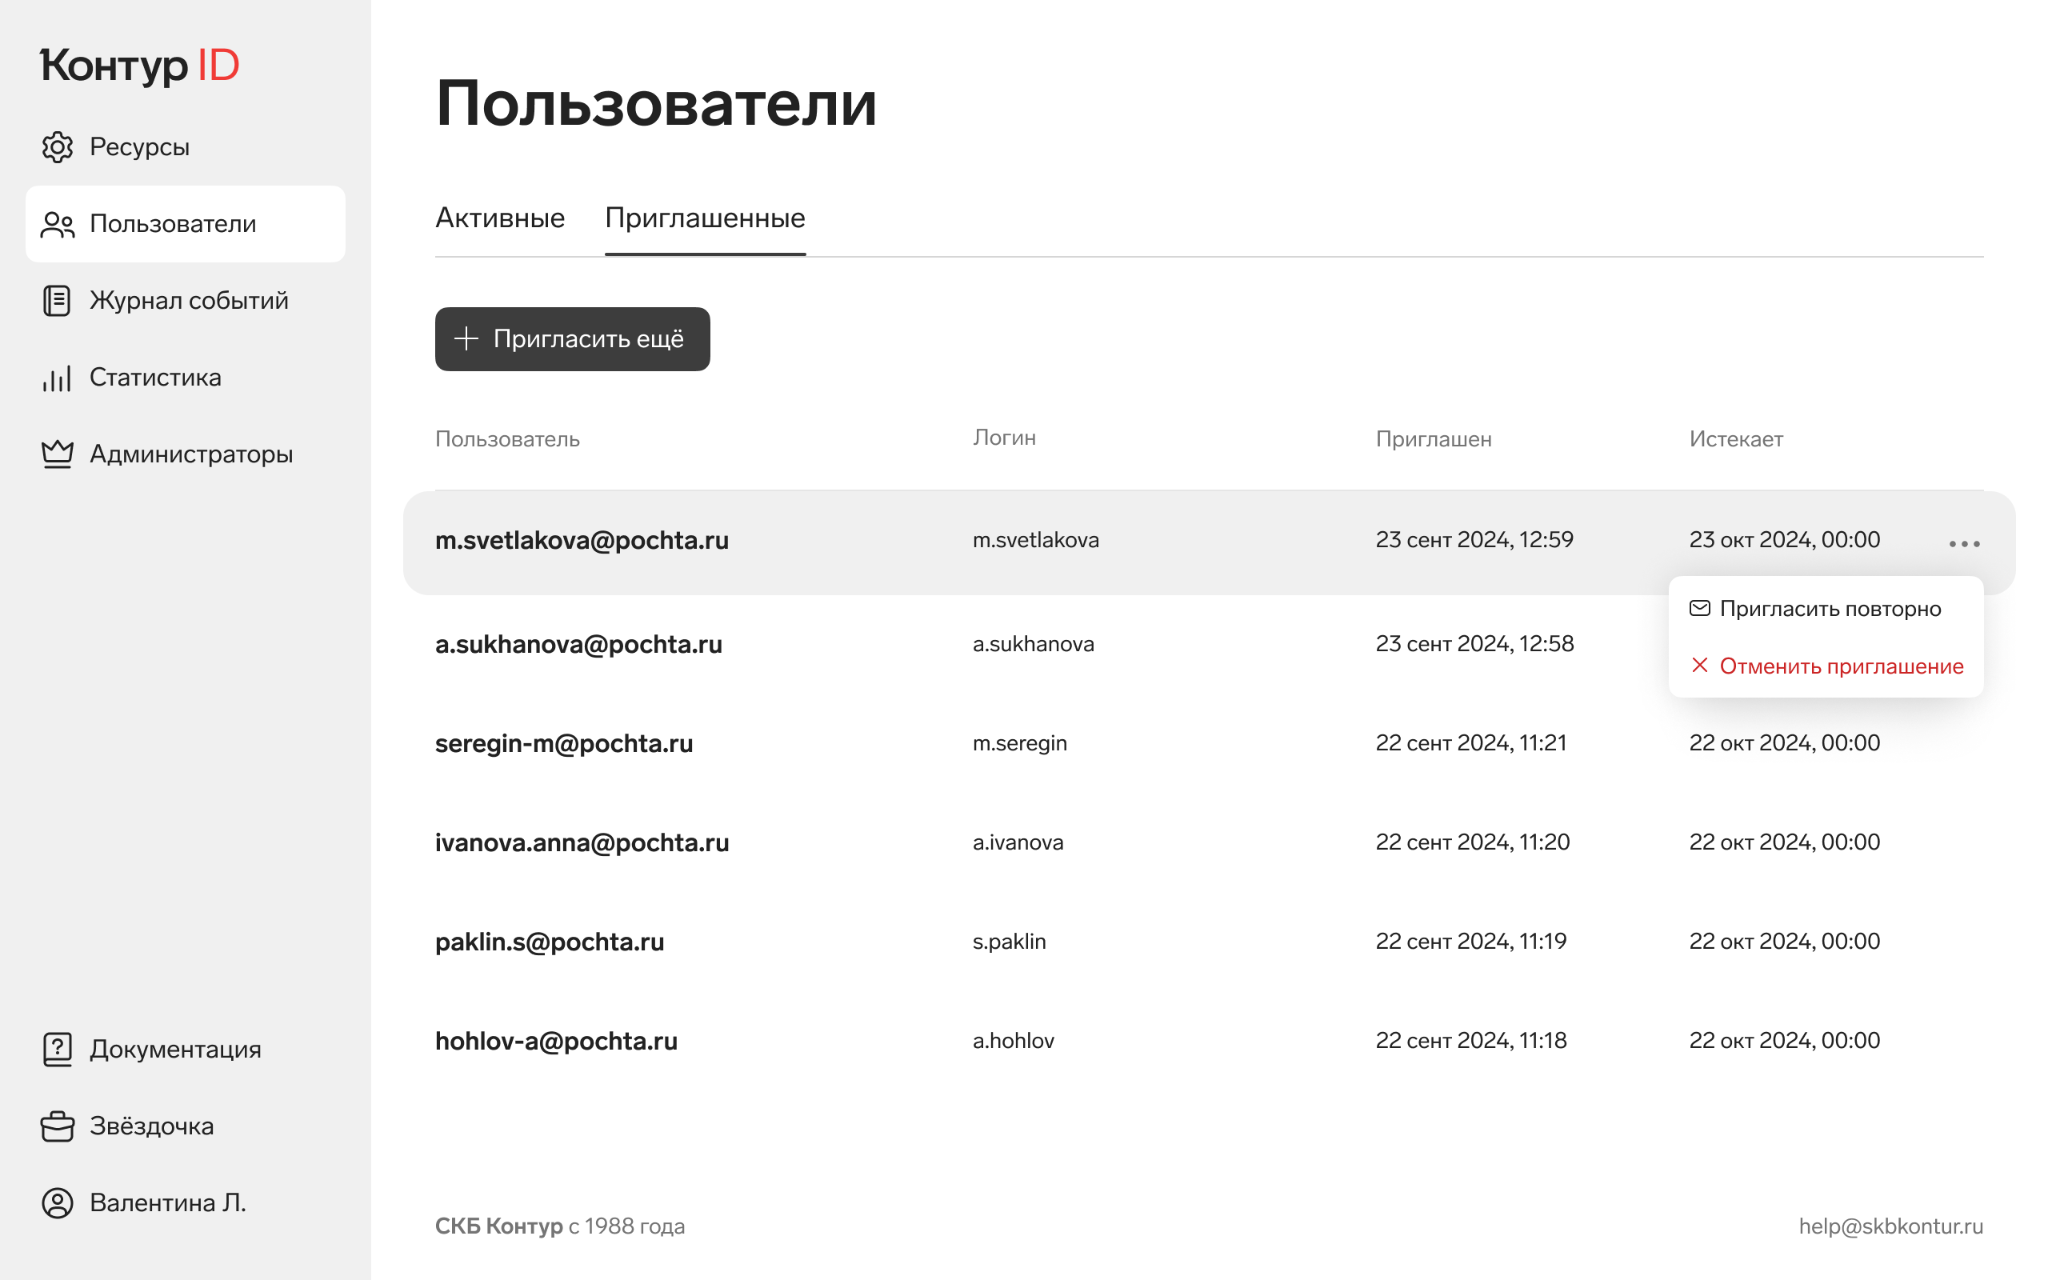Click the Истекает column header
Screen dimensions: 2048x1280
tap(1736, 439)
